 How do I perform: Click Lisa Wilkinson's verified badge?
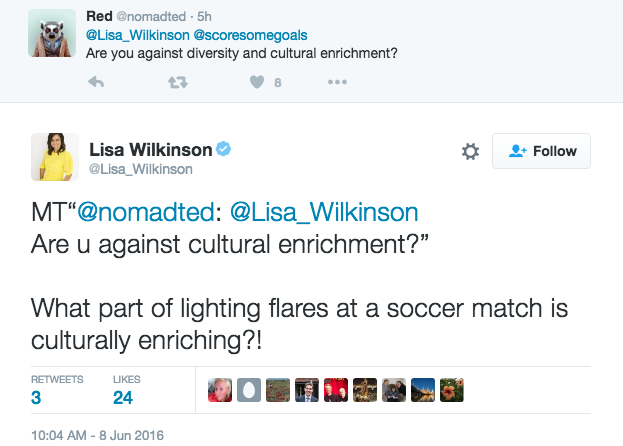click(x=225, y=150)
